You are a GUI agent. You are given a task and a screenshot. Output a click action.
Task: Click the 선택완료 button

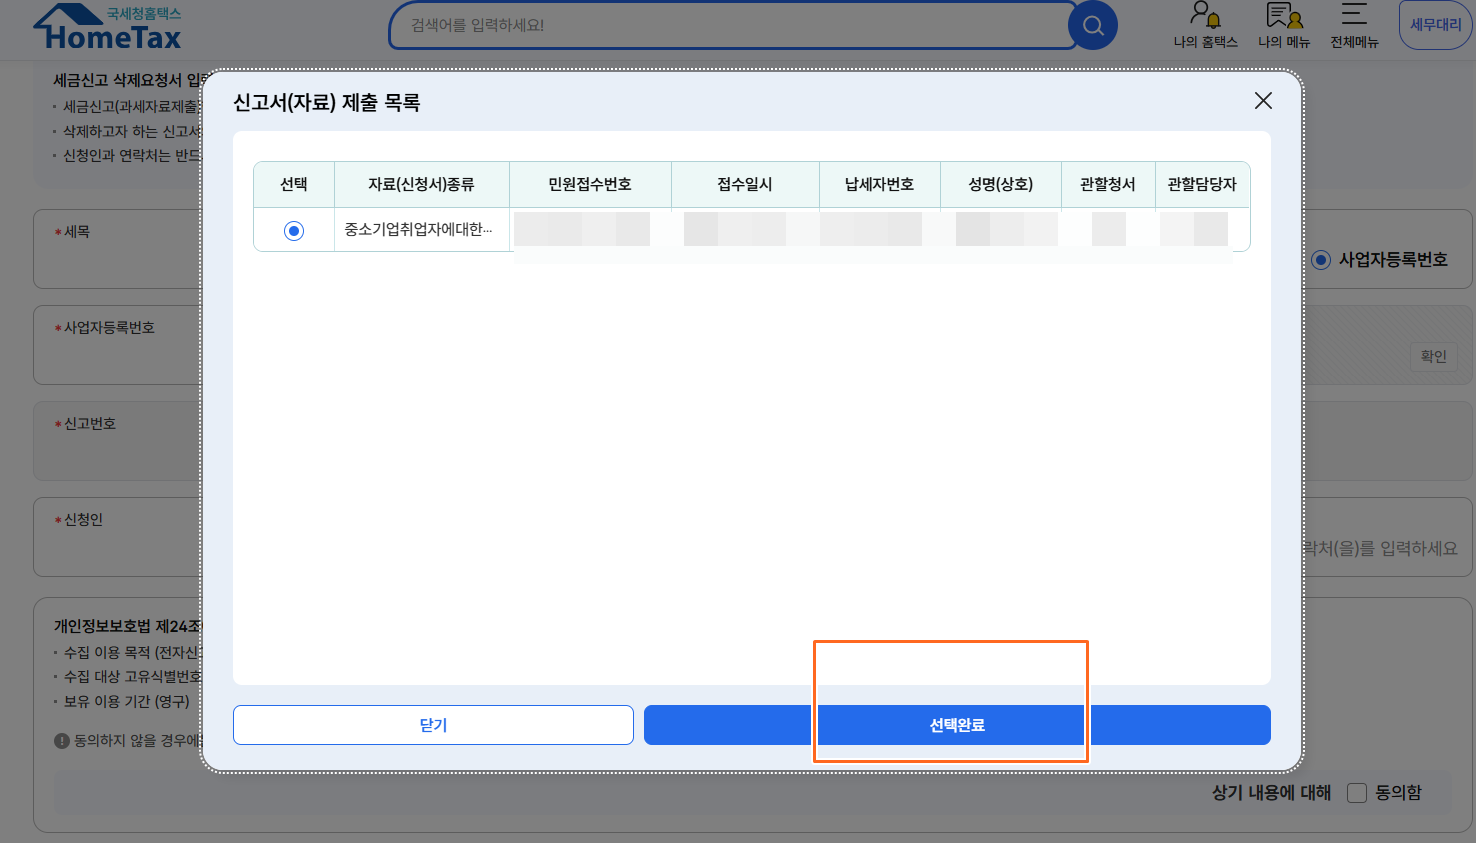[957, 725]
